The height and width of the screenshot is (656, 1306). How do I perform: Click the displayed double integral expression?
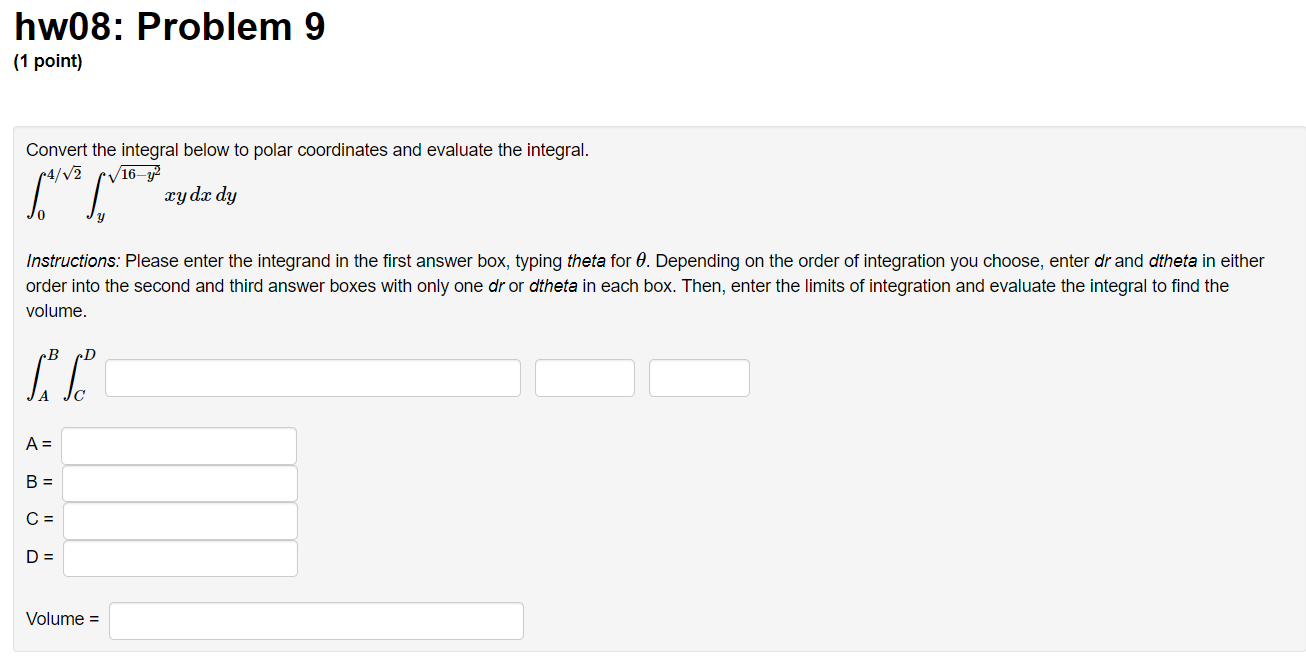[130, 190]
